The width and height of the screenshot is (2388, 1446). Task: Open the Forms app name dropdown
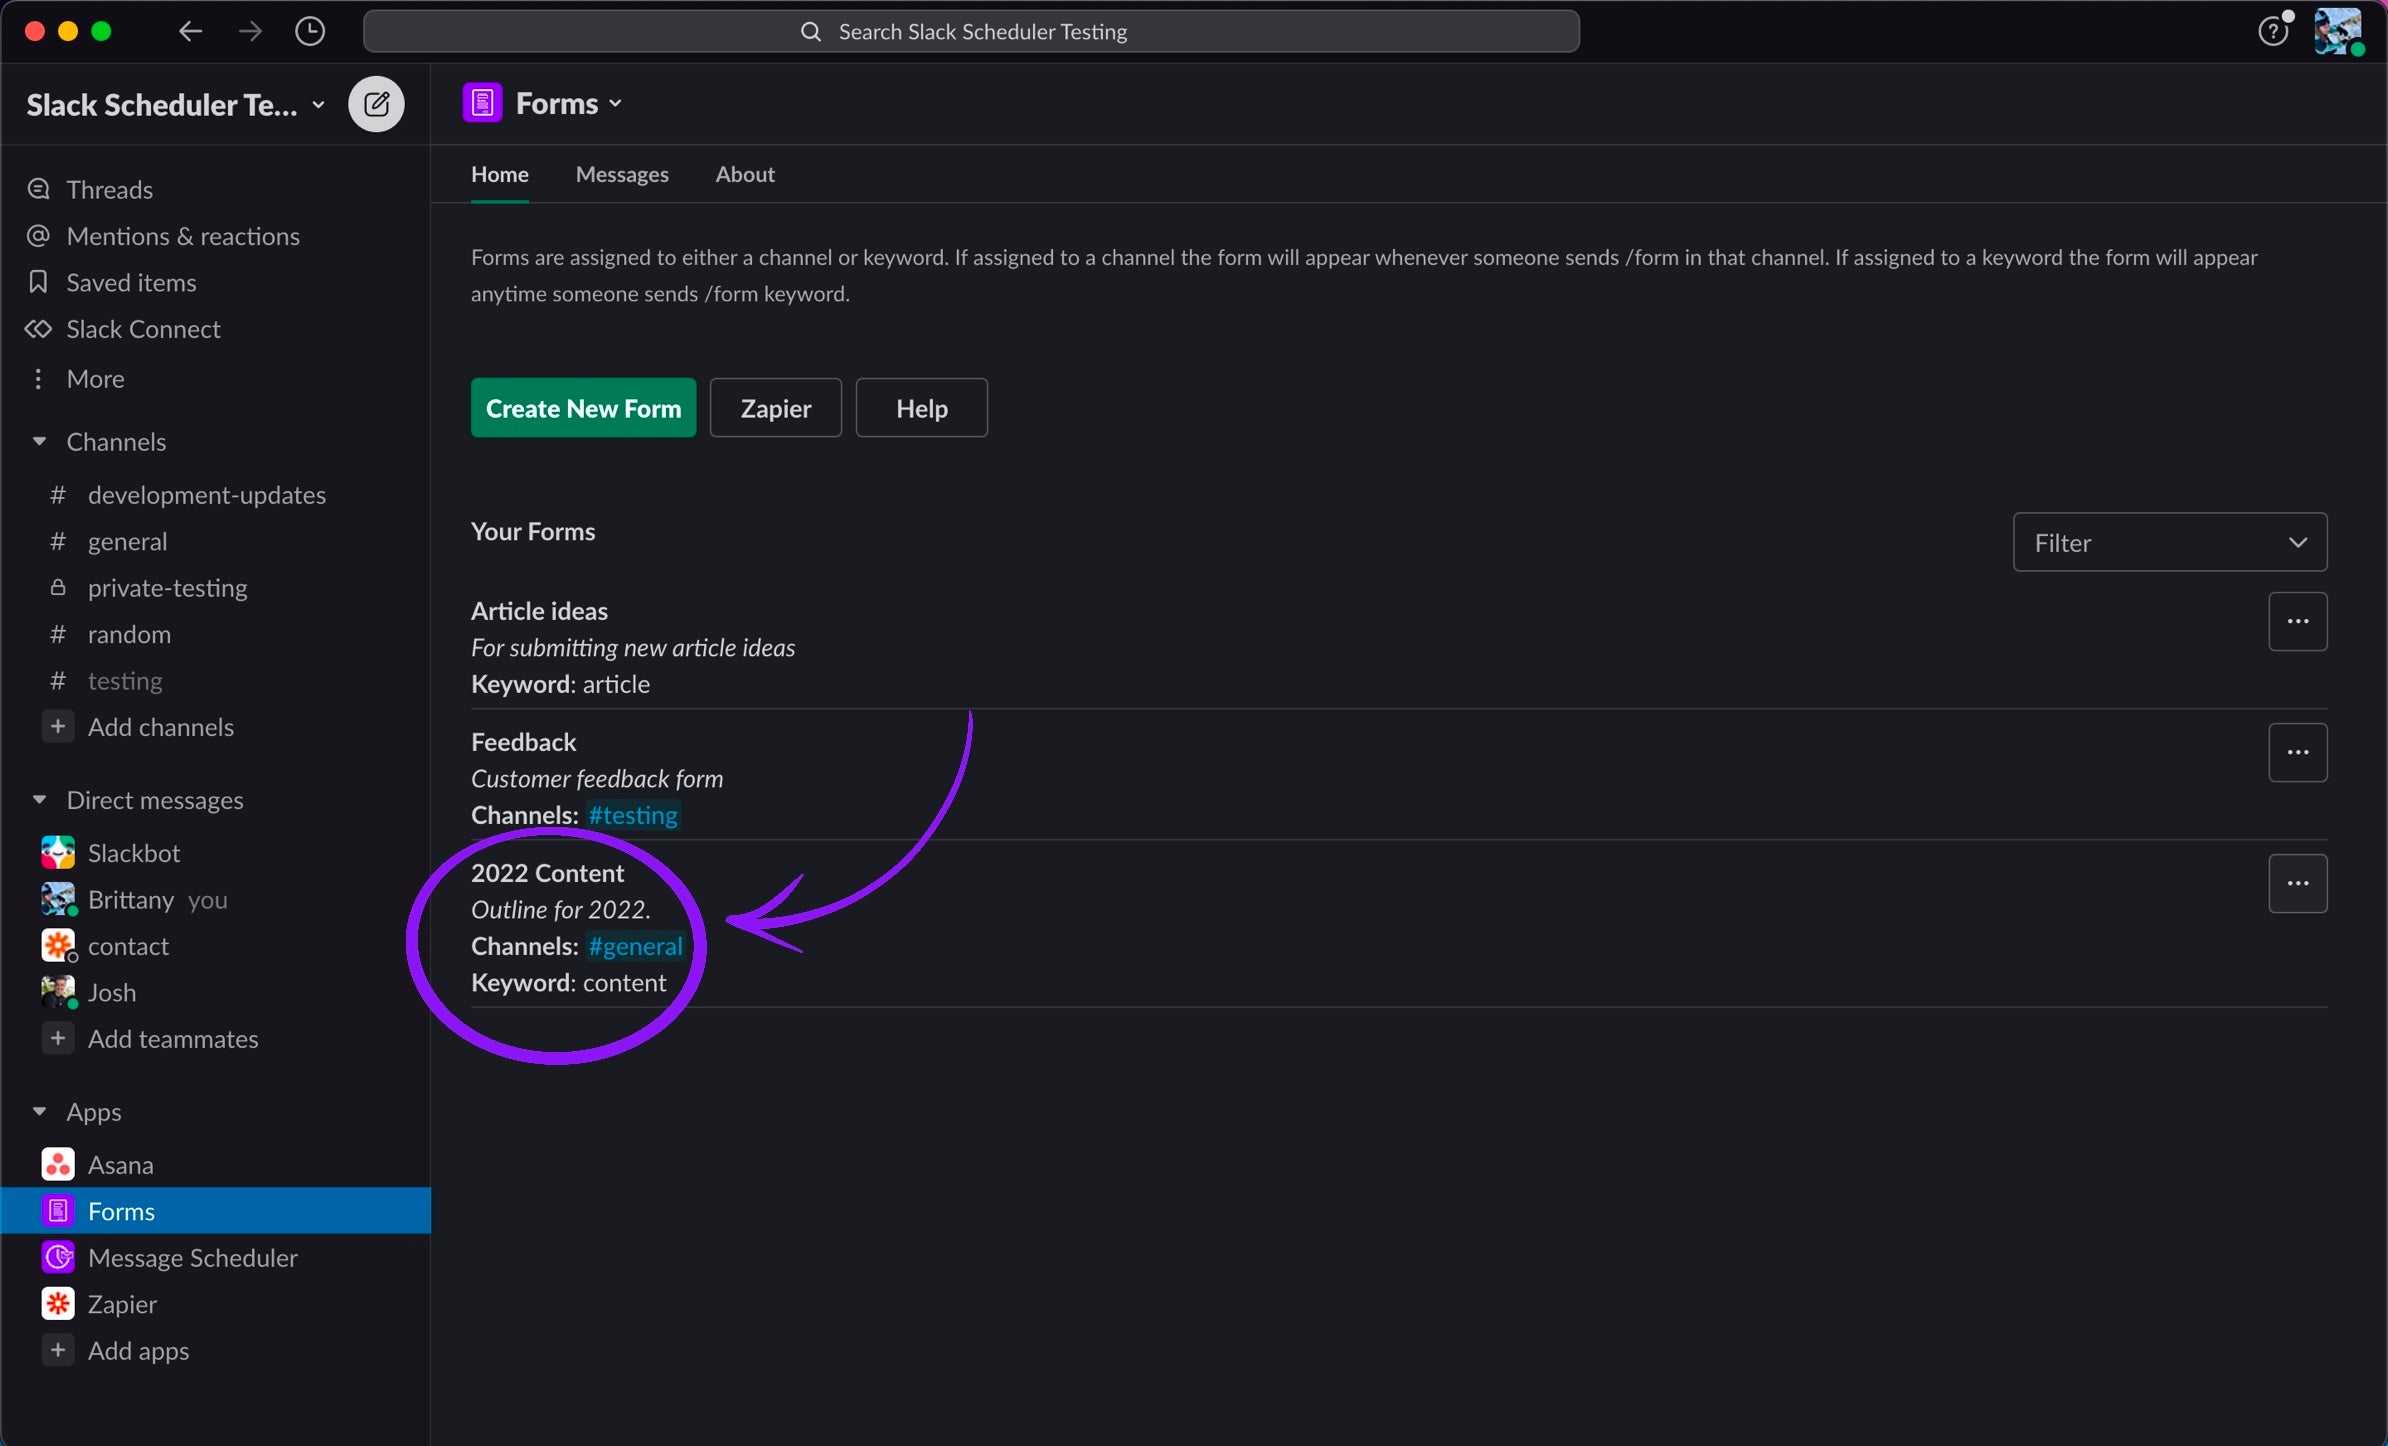(569, 104)
